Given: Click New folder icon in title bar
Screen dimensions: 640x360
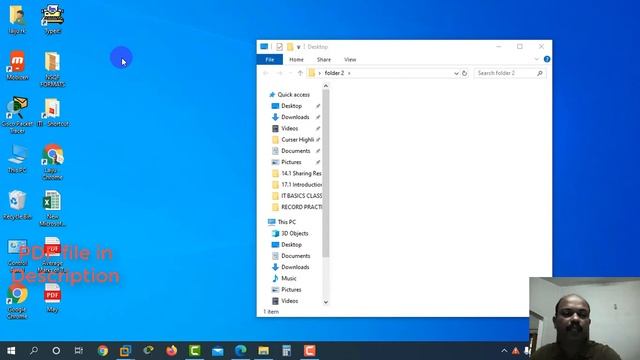Looking at the screenshot, I should pyautogui.click(x=290, y=47).
